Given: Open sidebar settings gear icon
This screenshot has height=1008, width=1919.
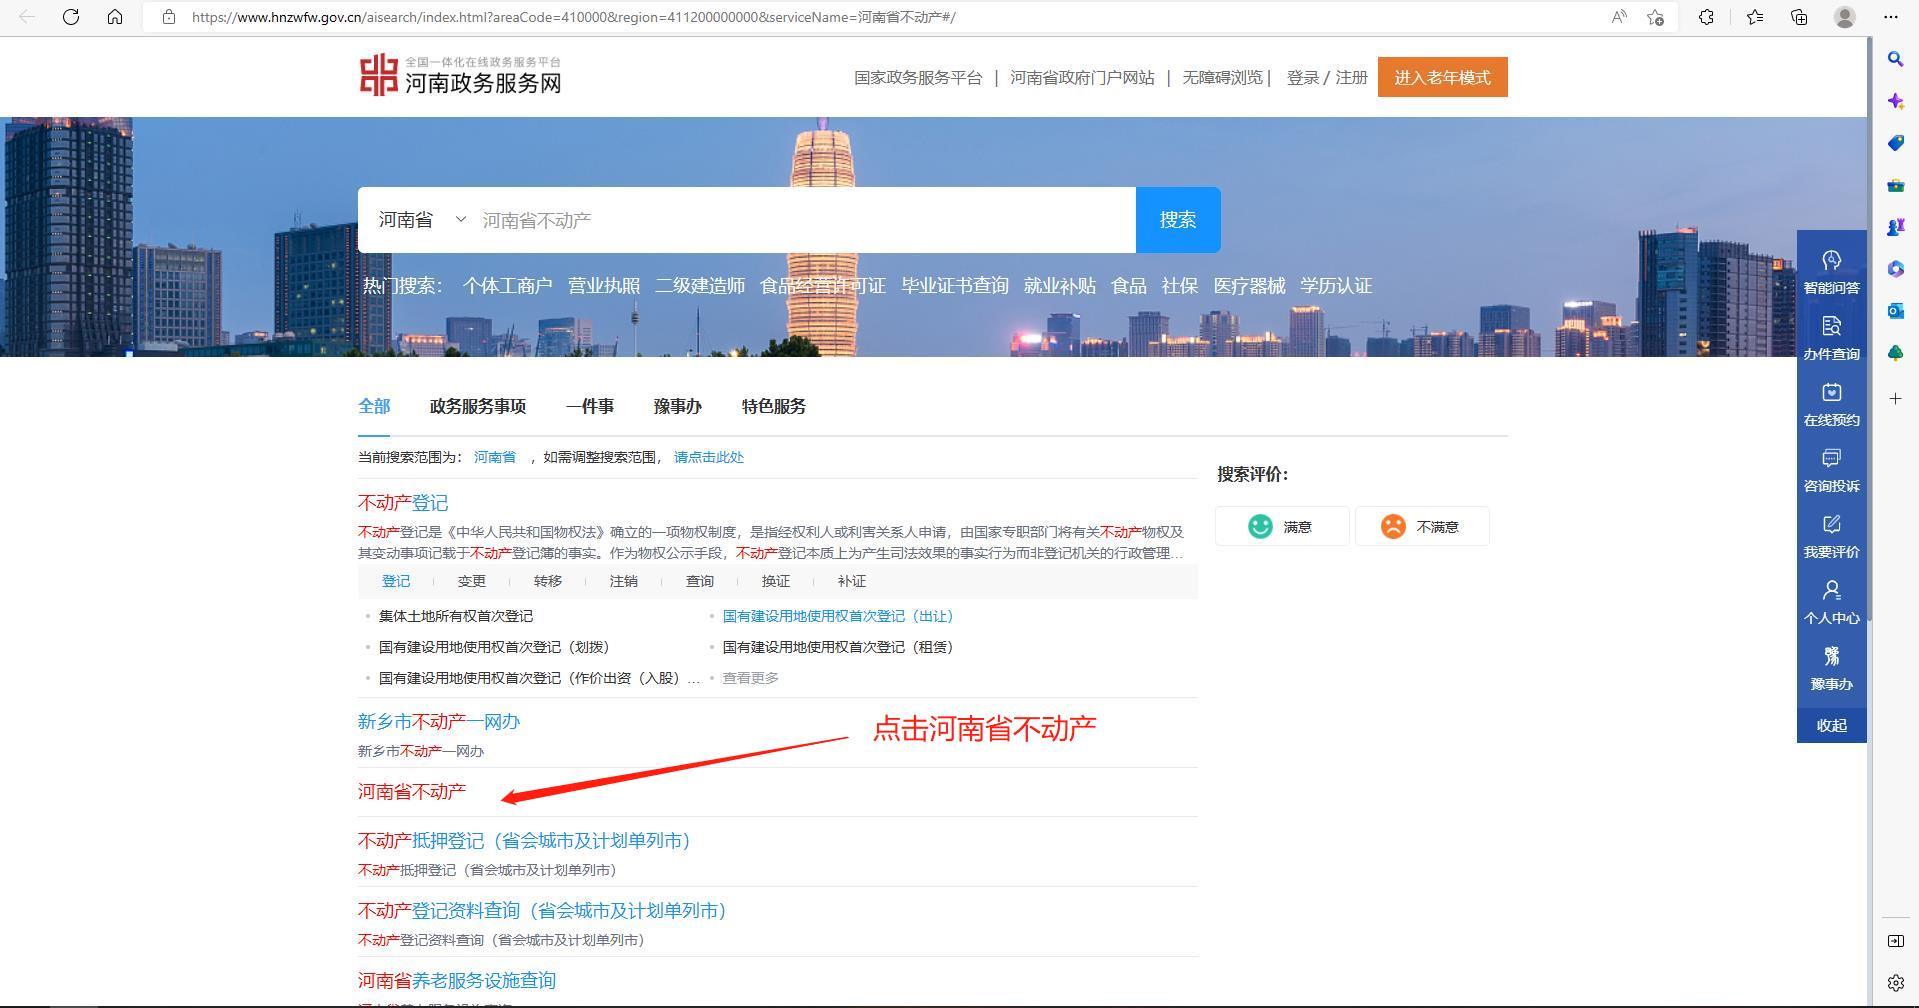Looking at the screenshot, I should click(1895, 983).
